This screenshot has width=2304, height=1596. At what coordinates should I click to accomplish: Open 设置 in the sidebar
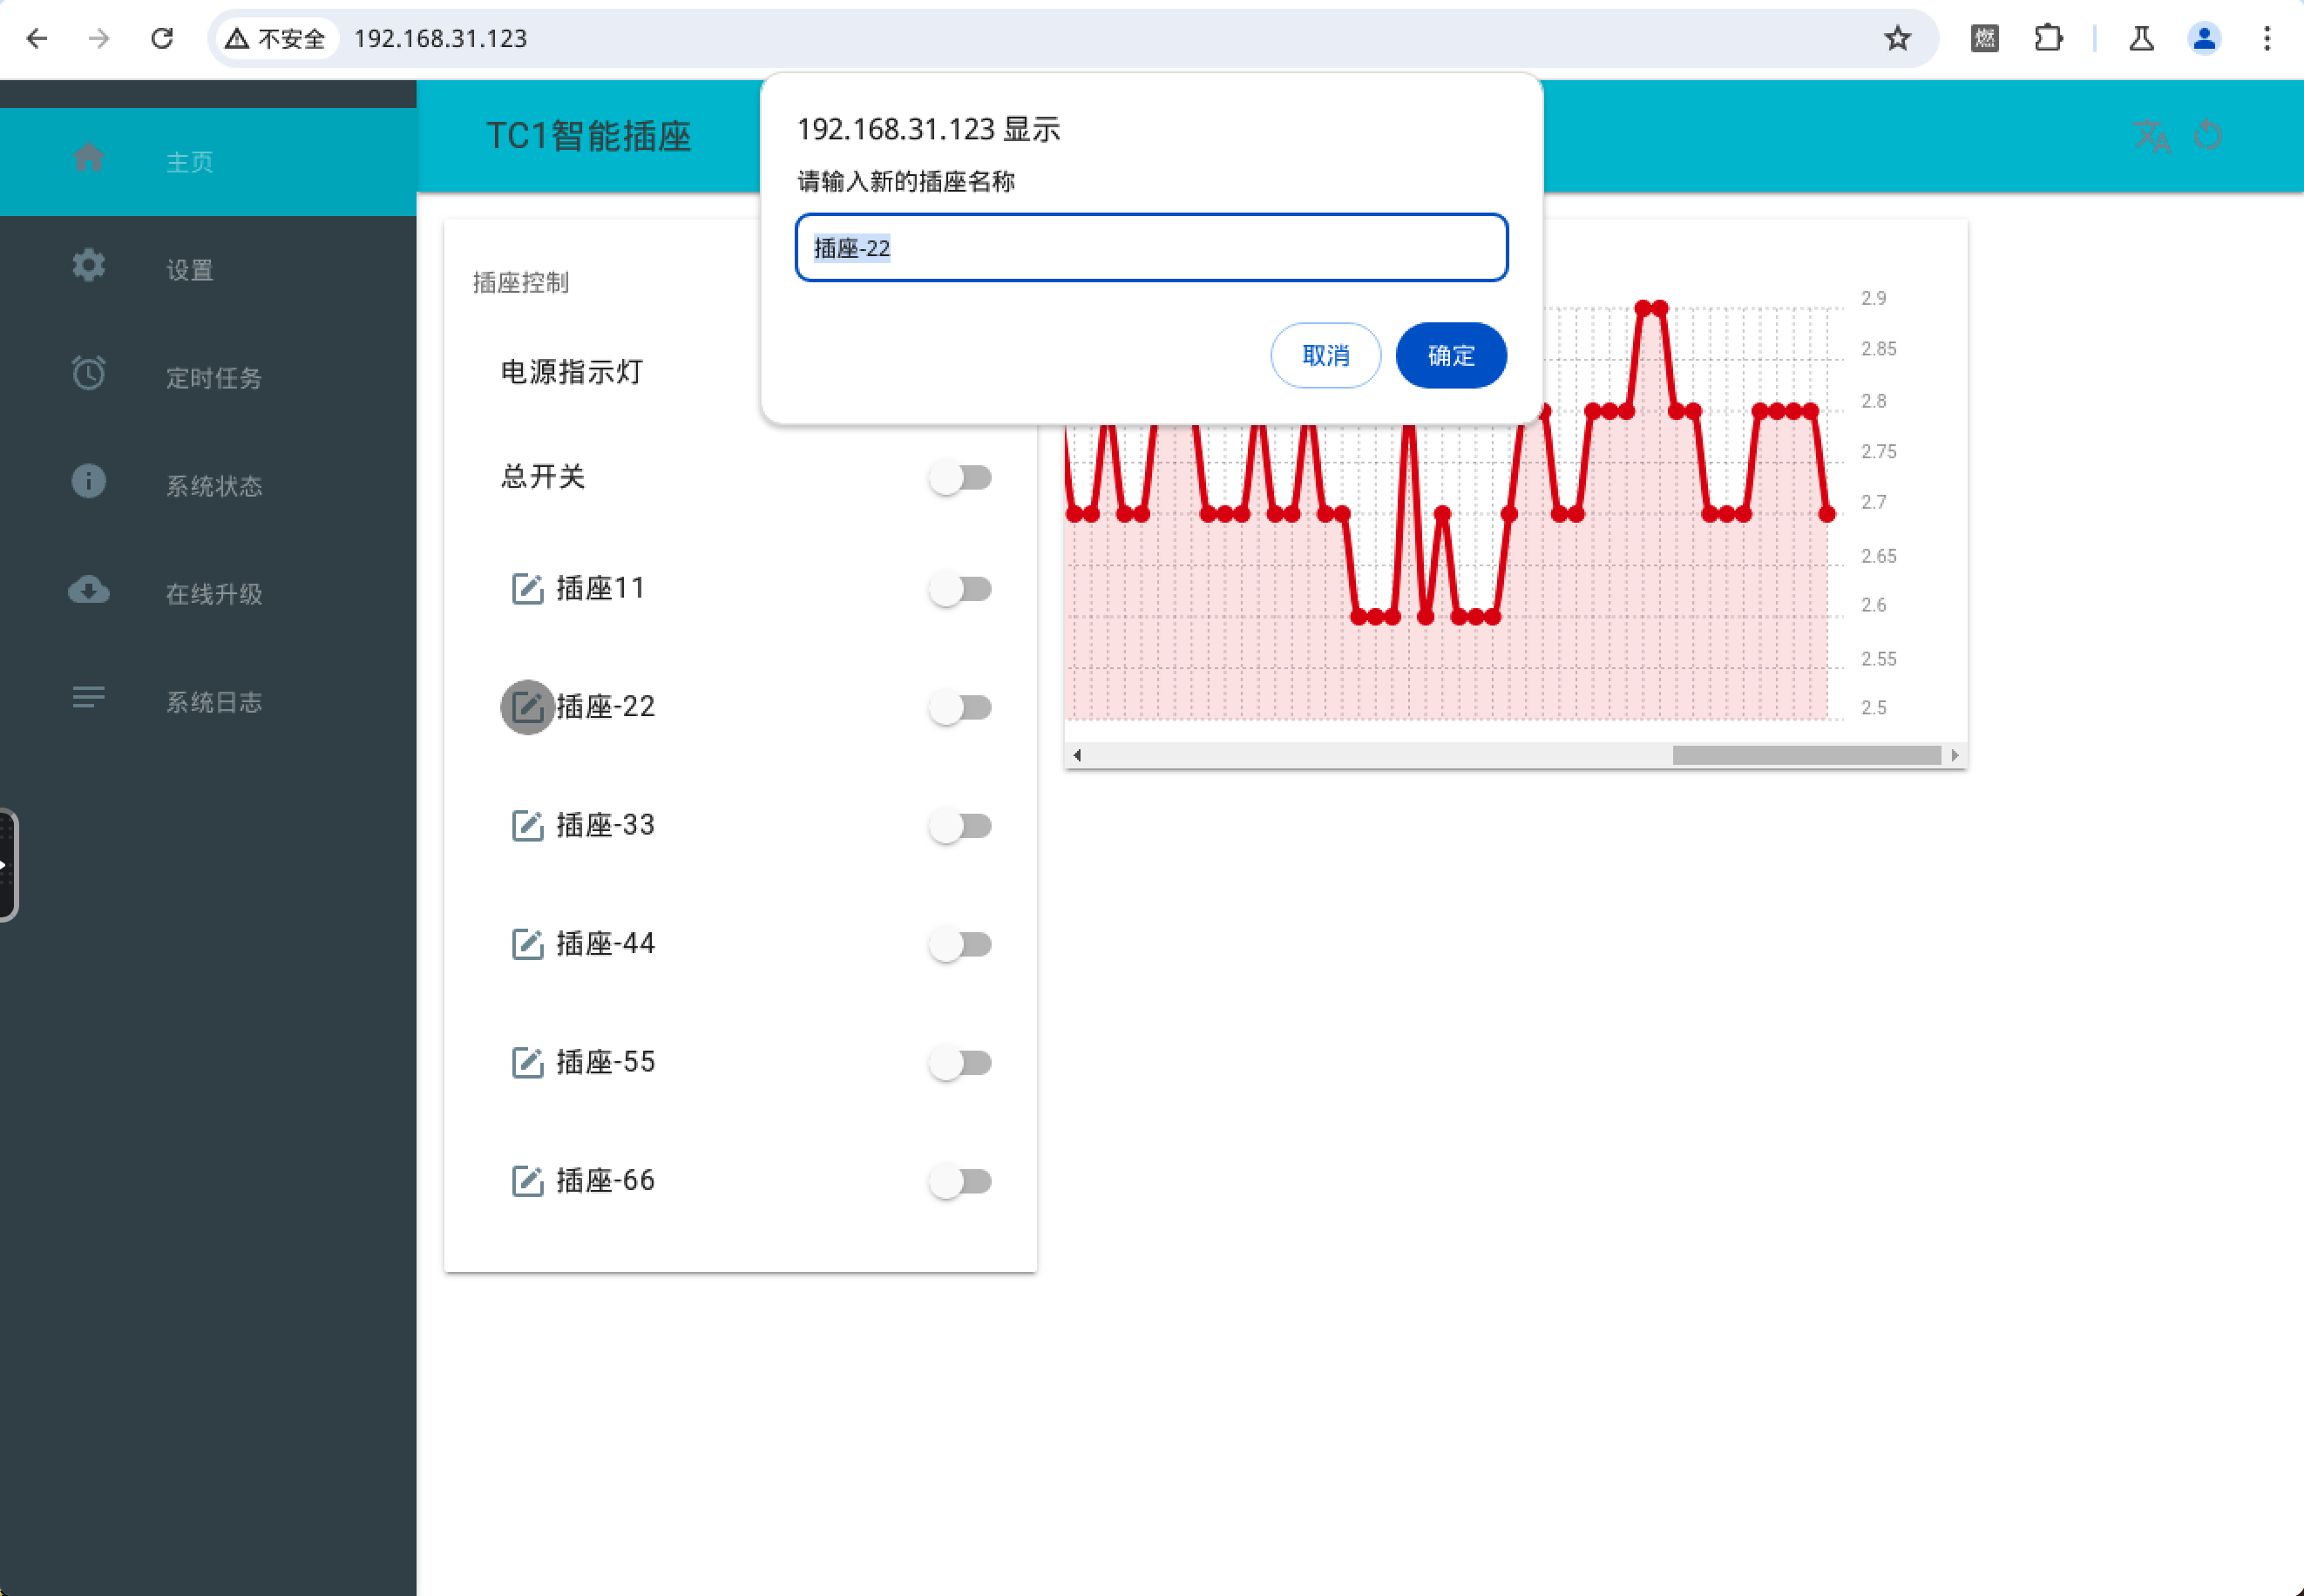click(190, 270)
